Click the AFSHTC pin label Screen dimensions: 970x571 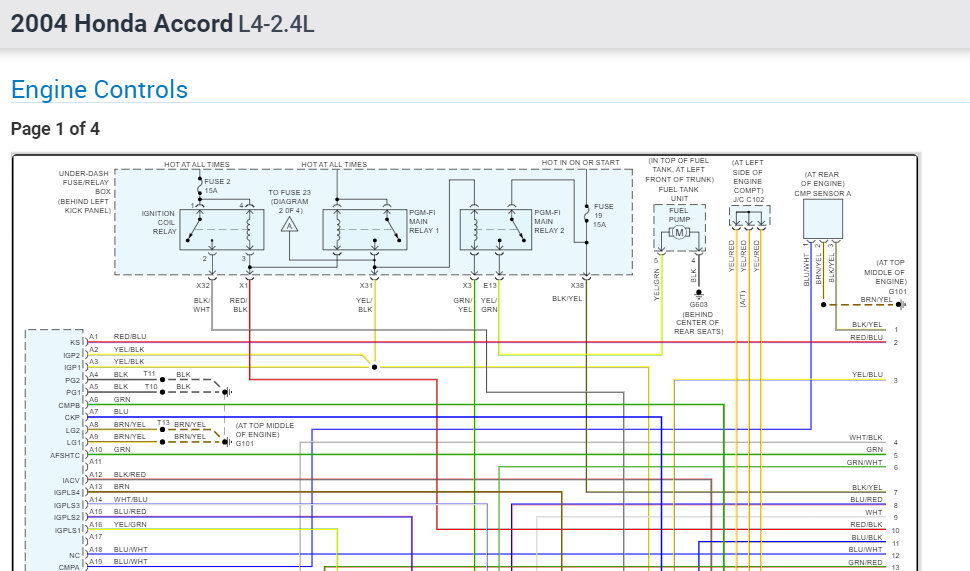point(66,455)
